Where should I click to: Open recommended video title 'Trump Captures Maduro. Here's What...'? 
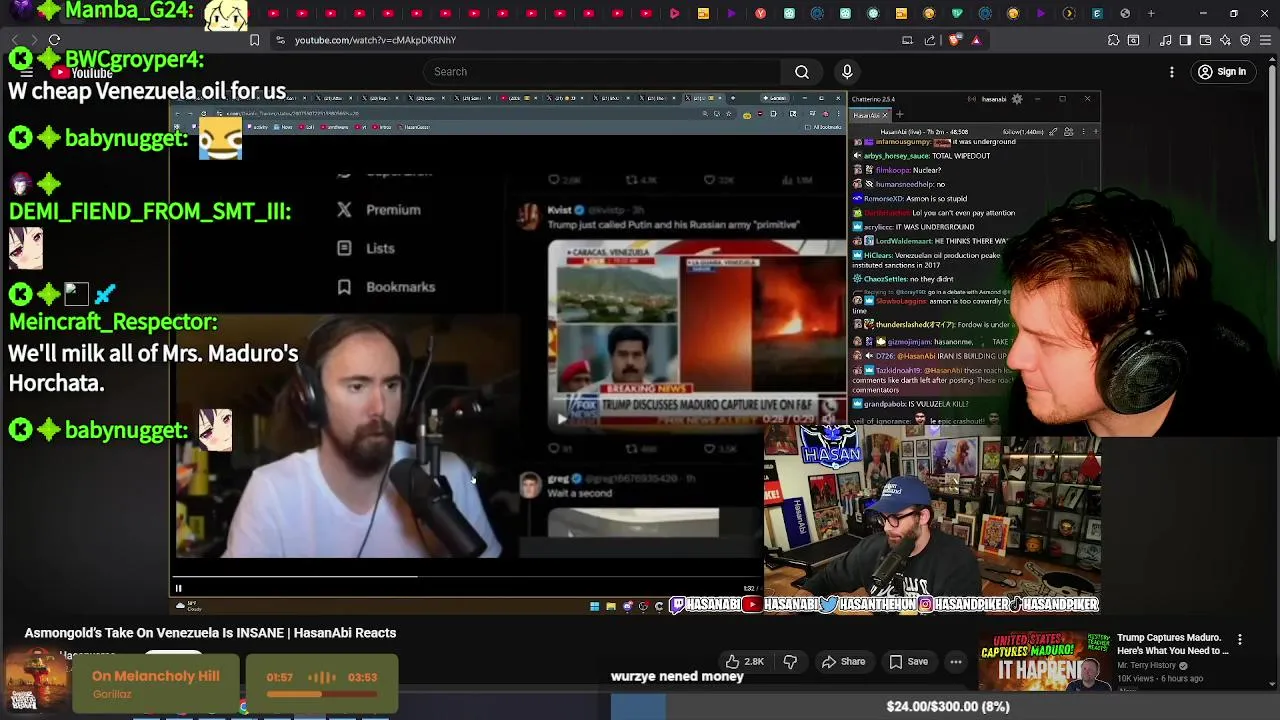tap(1173, 644)
